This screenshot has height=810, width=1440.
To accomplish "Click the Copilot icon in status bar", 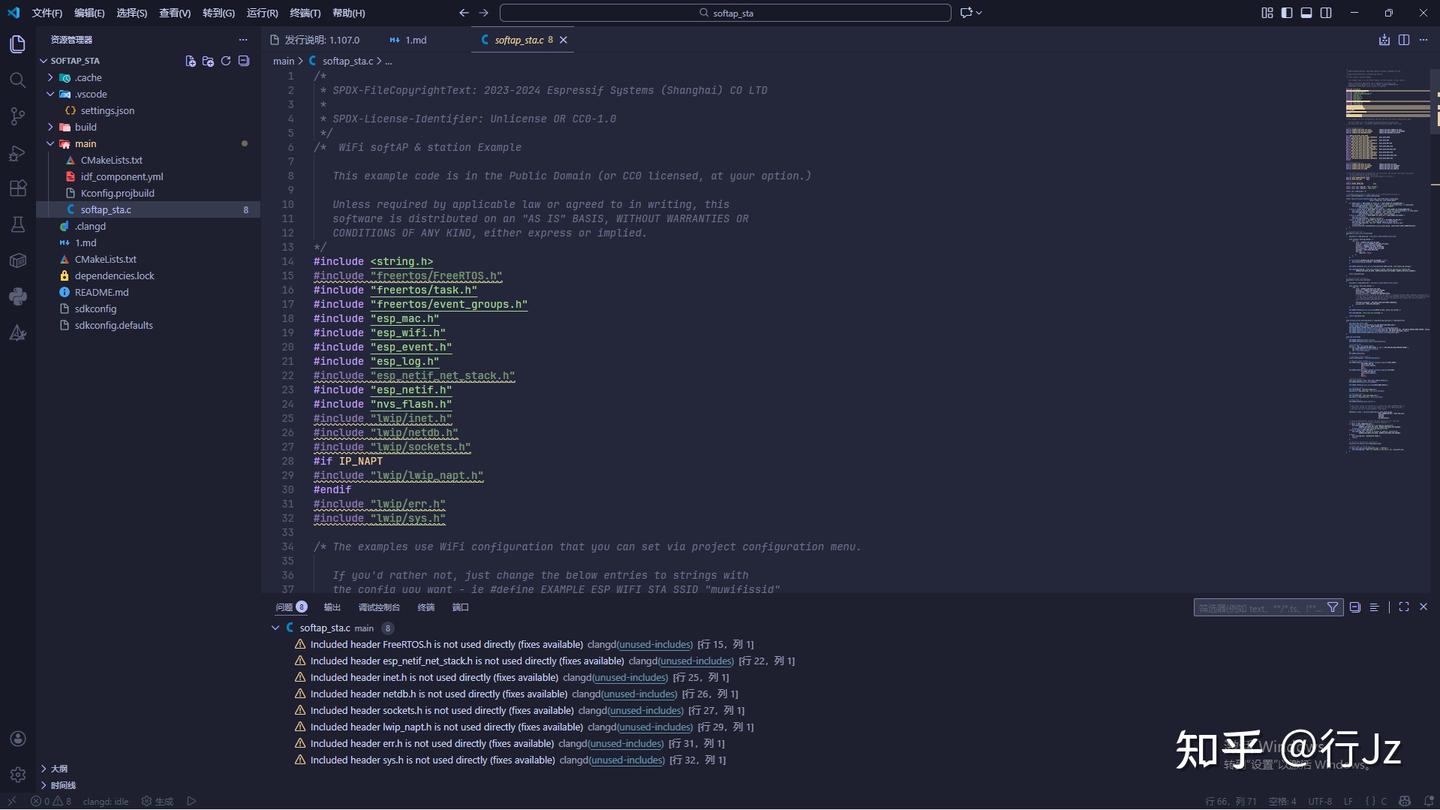I will (1404, 801).
